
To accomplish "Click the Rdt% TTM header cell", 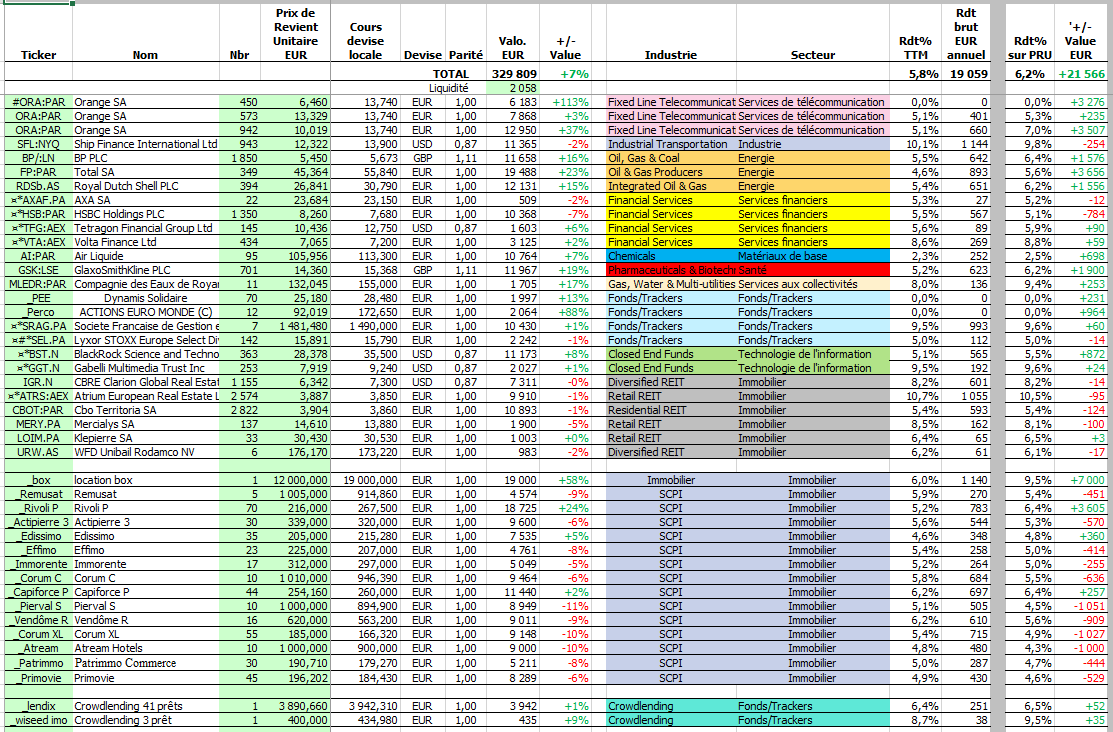I will pos(915,33).
